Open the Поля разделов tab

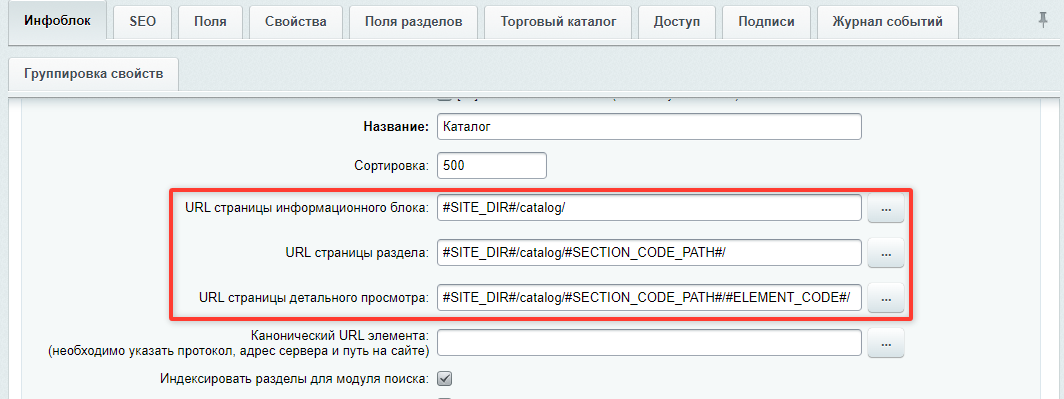click(413, 22)
